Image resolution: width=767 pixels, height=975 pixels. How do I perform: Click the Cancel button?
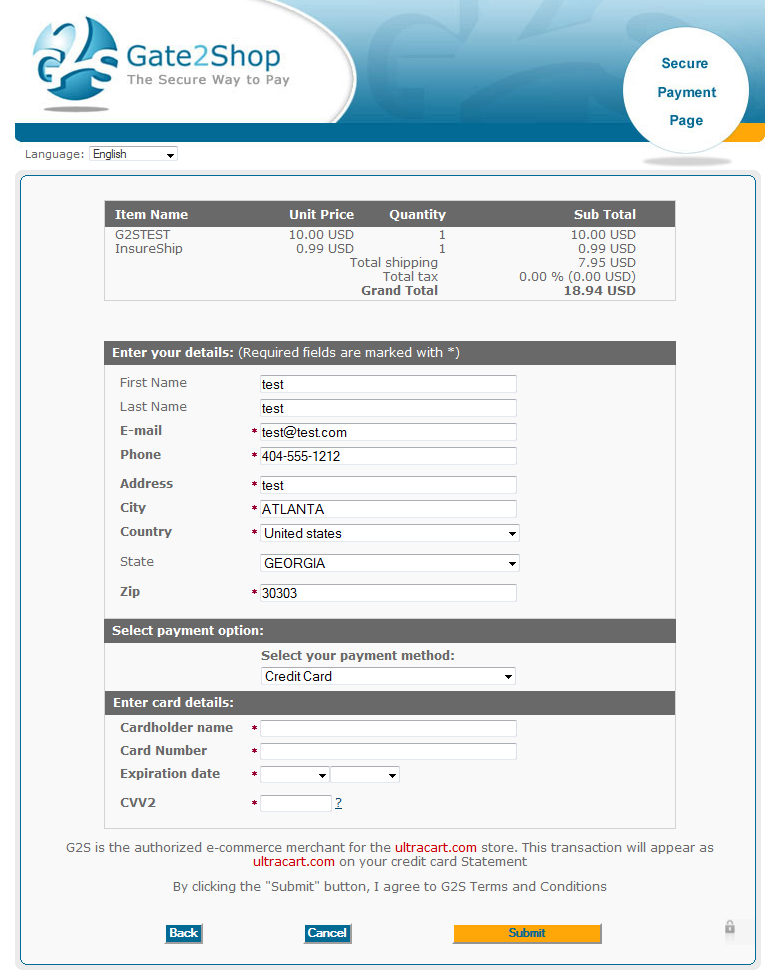pos(327,933)
